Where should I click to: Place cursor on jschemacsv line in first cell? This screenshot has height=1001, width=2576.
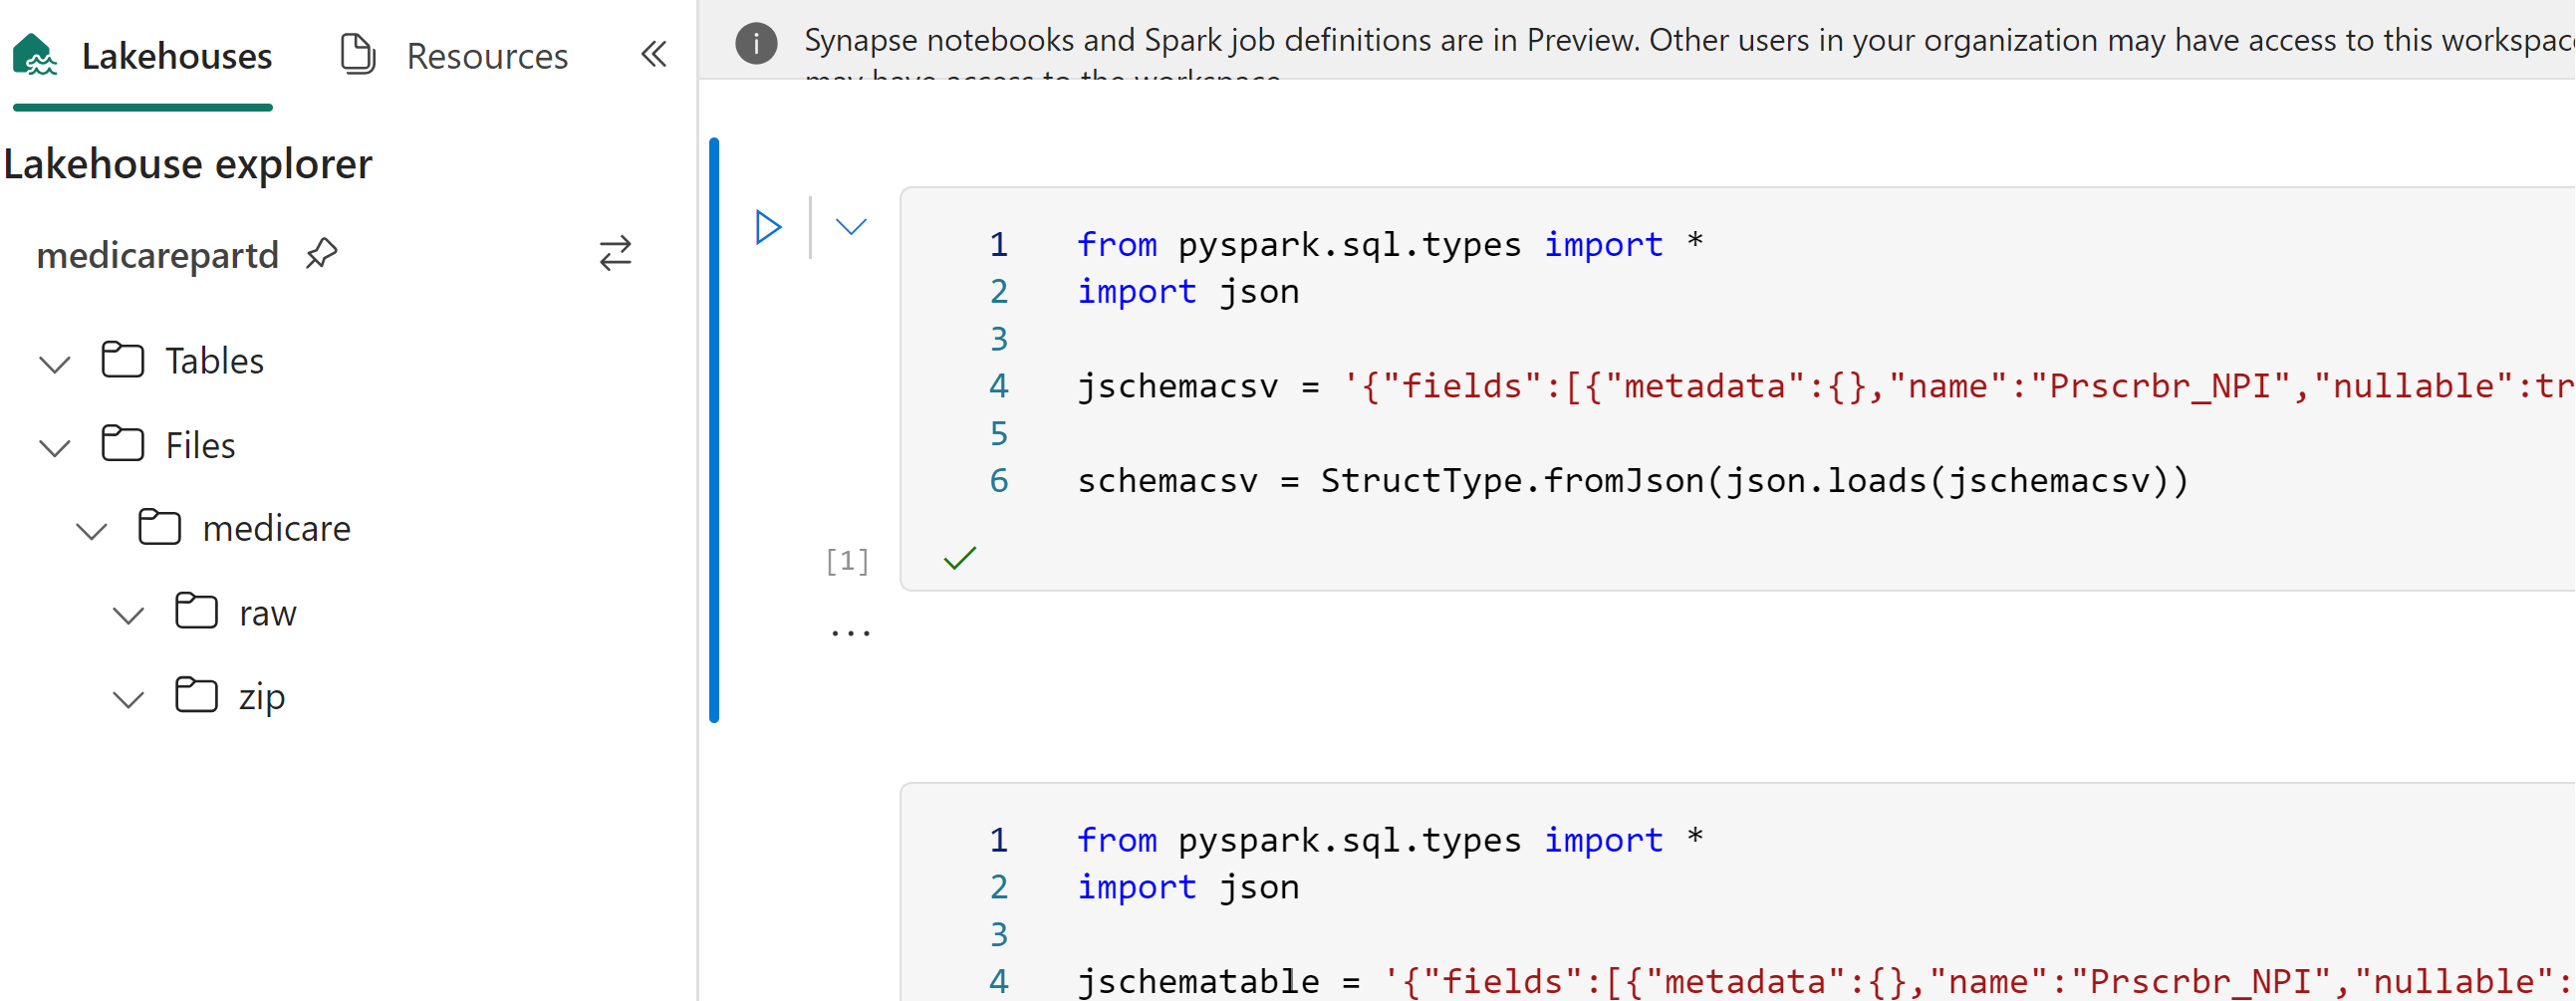click(x=1825, y=386)
